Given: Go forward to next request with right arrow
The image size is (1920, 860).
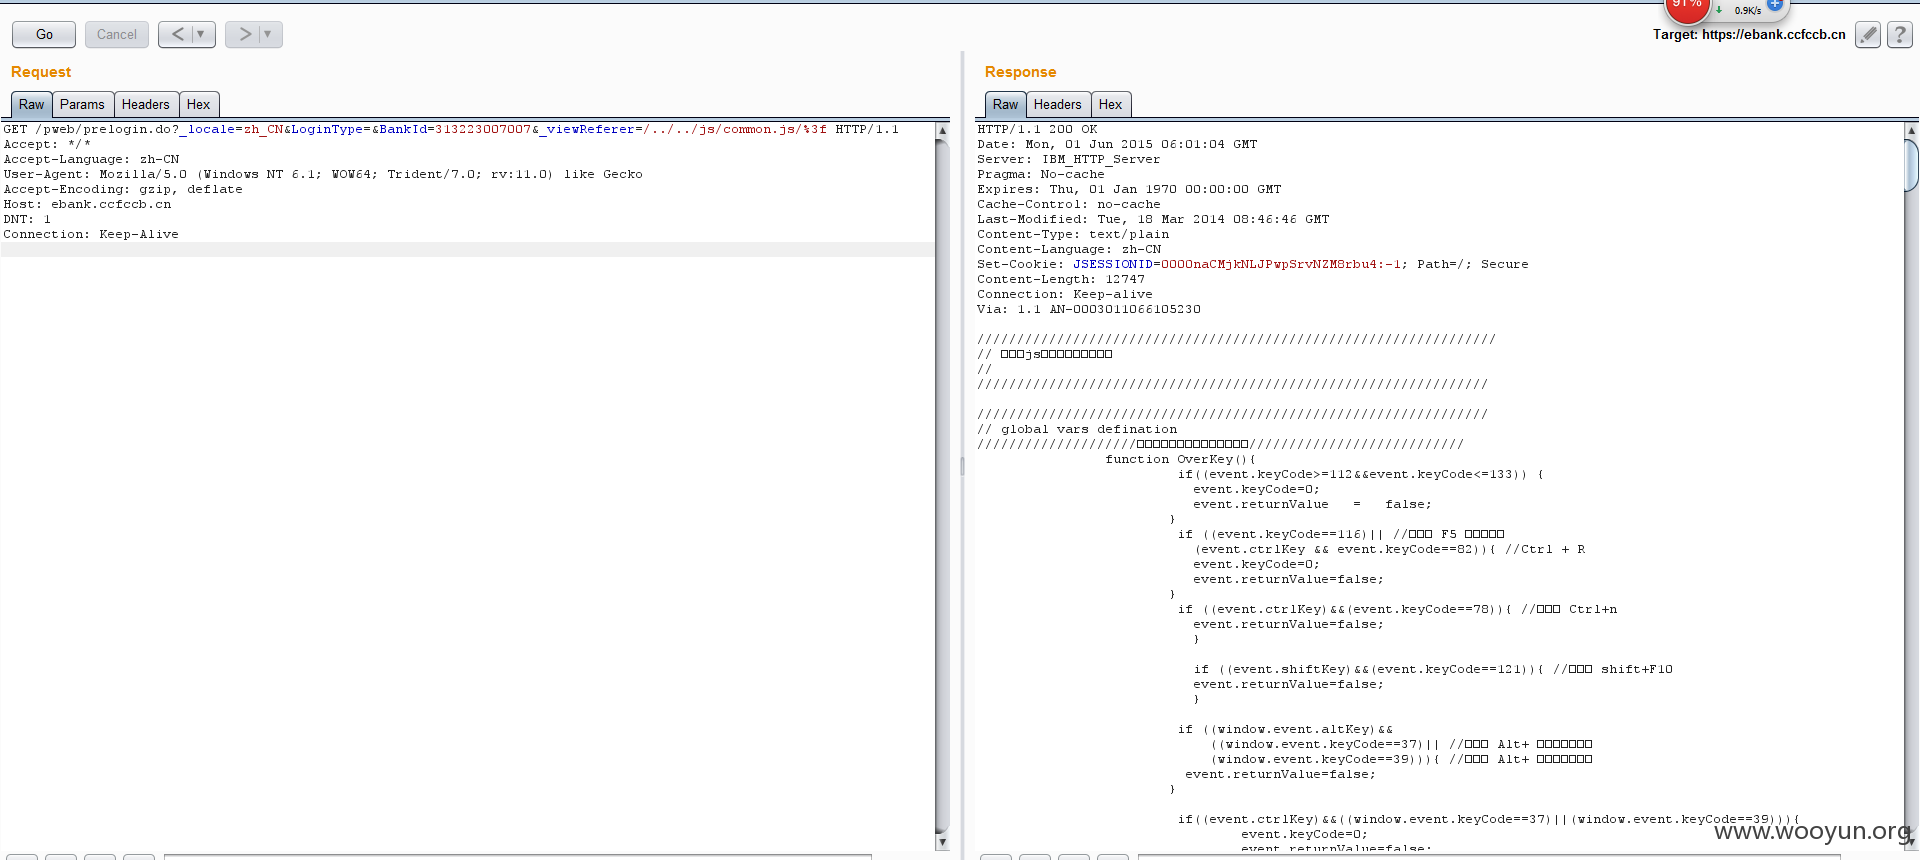Looking at the screenshot, I should (x=244, y=34).
